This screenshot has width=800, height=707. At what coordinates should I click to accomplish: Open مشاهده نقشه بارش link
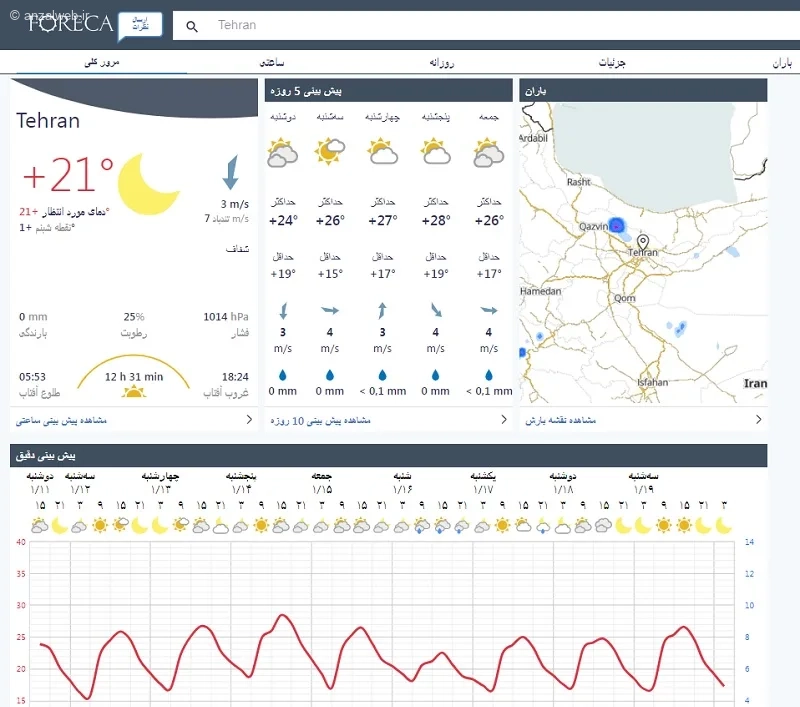coord(561,420)
